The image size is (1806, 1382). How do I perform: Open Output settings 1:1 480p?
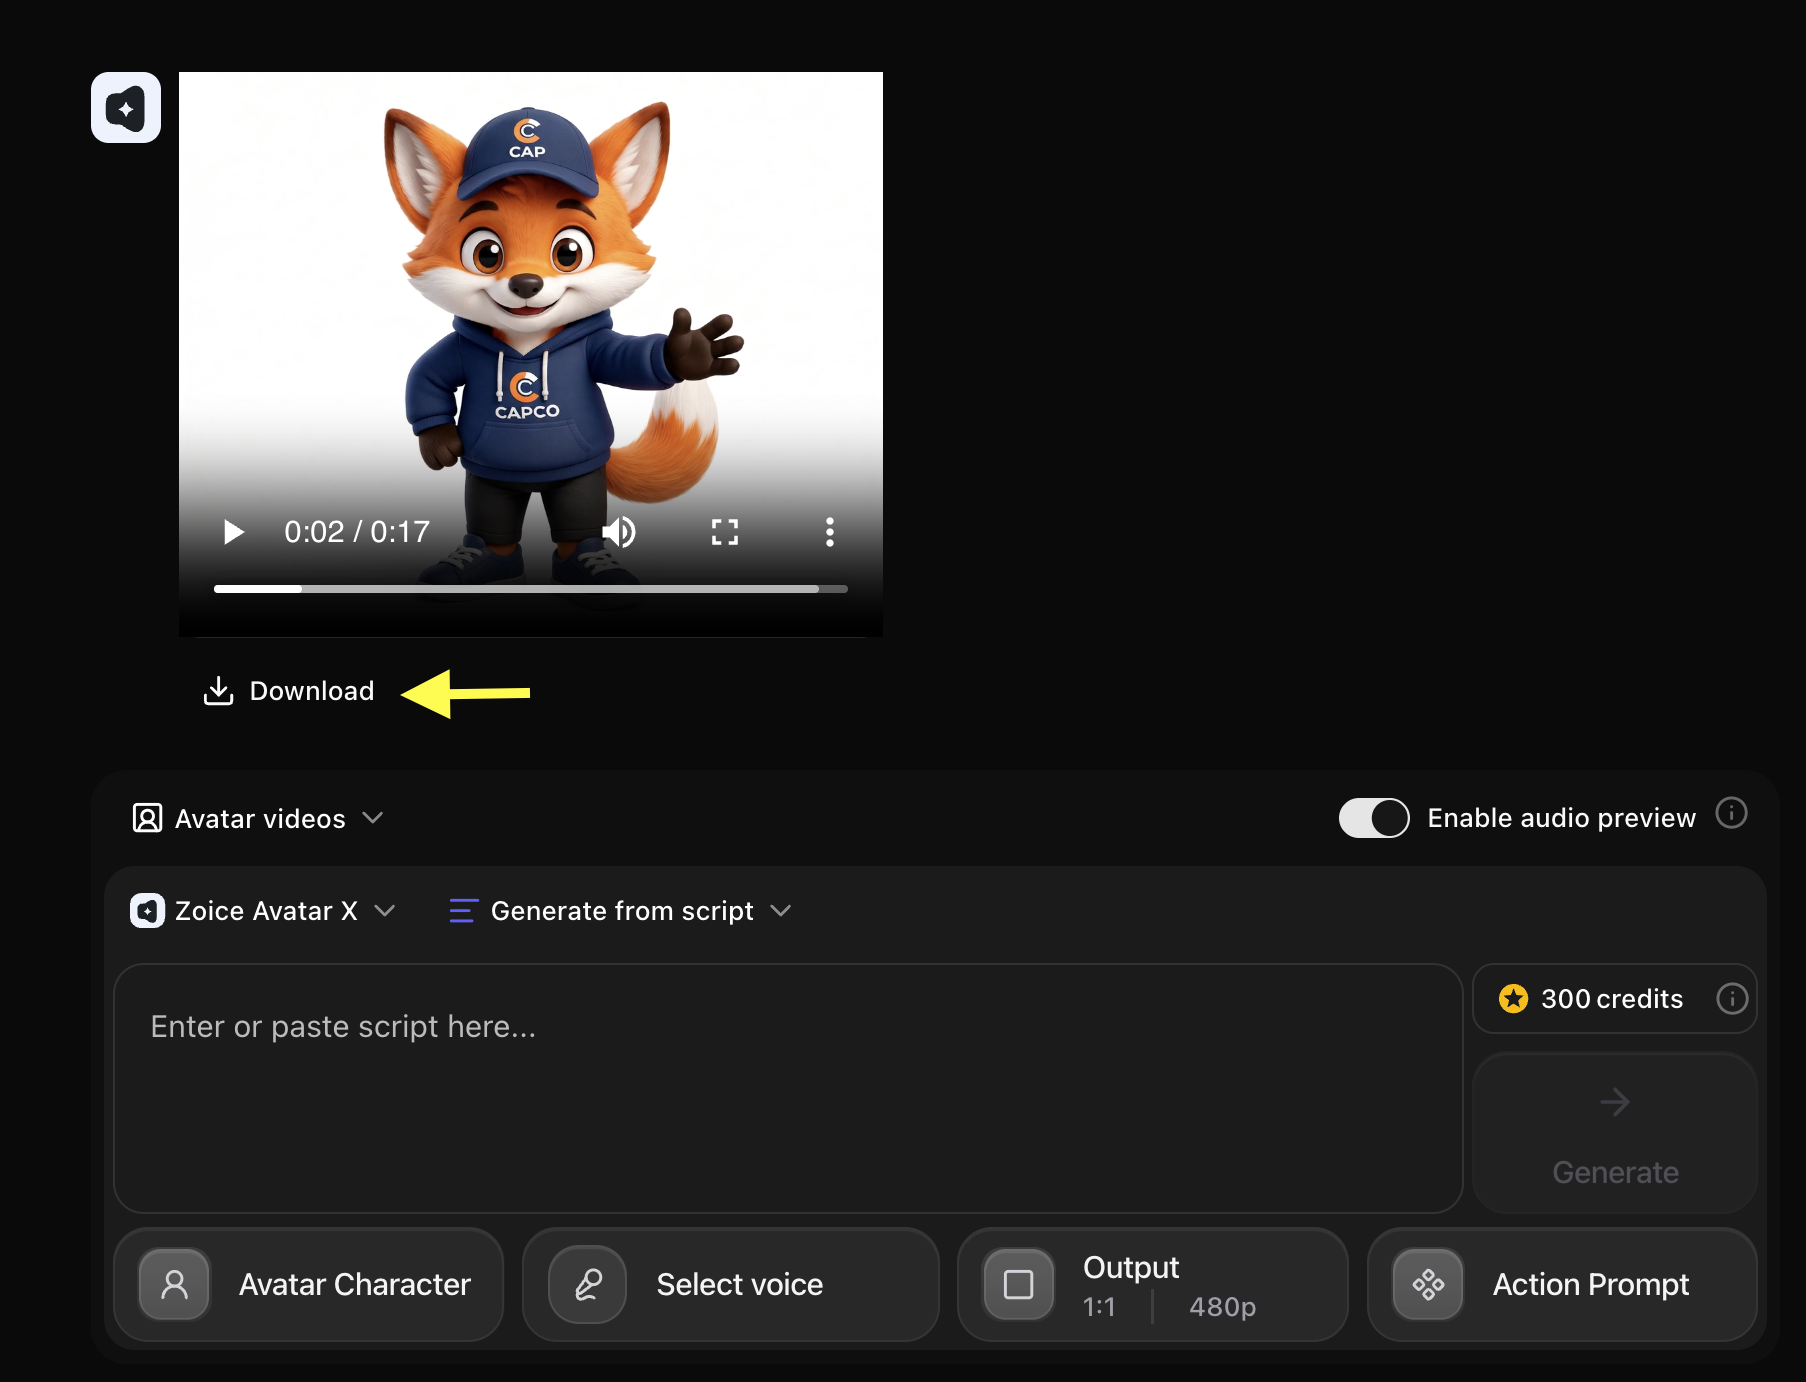[x=1152, y=1284]
